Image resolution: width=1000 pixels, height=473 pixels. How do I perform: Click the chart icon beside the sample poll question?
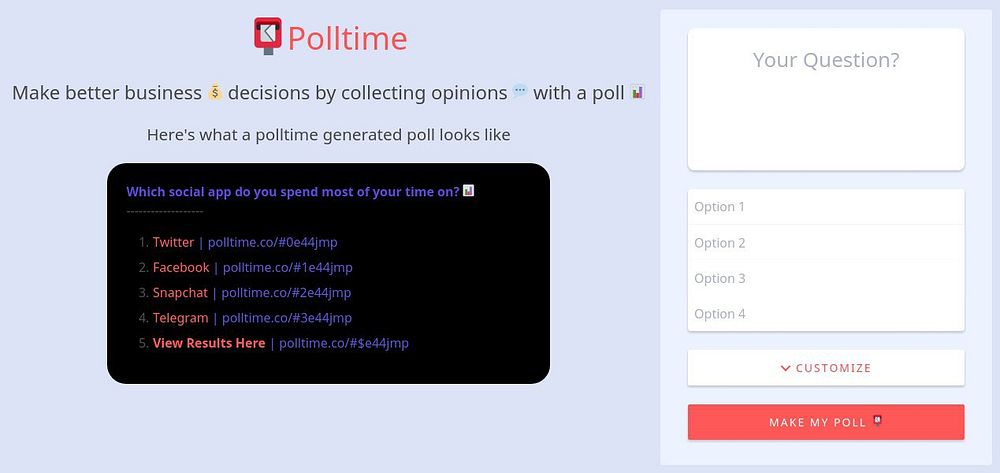click(x=469, y=190)
